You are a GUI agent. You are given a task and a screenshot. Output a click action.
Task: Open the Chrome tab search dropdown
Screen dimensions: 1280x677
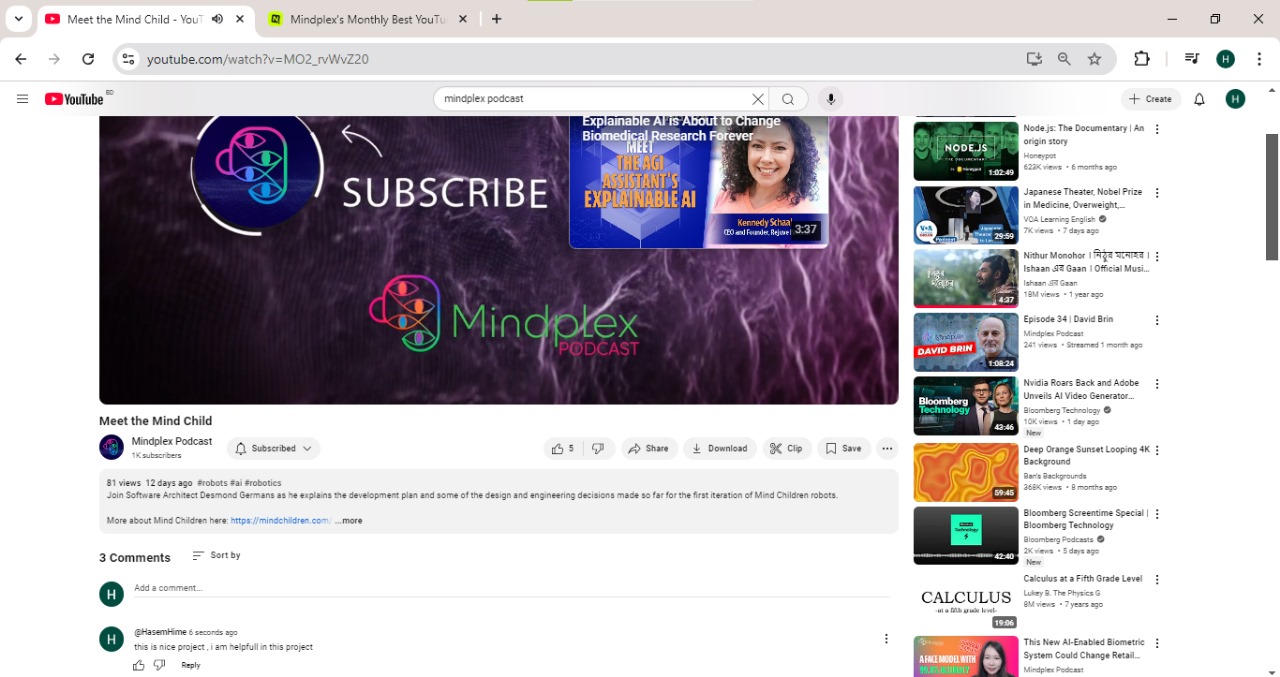(x=18, y=19)
